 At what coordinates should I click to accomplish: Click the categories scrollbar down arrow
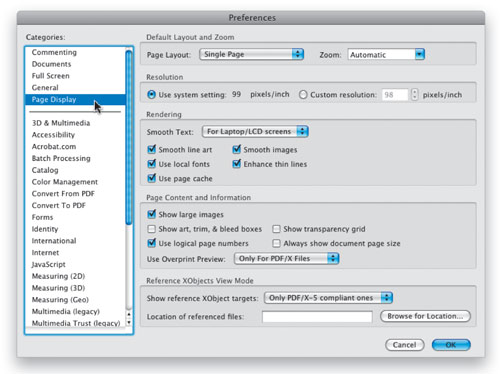click(x=129, y=323)
